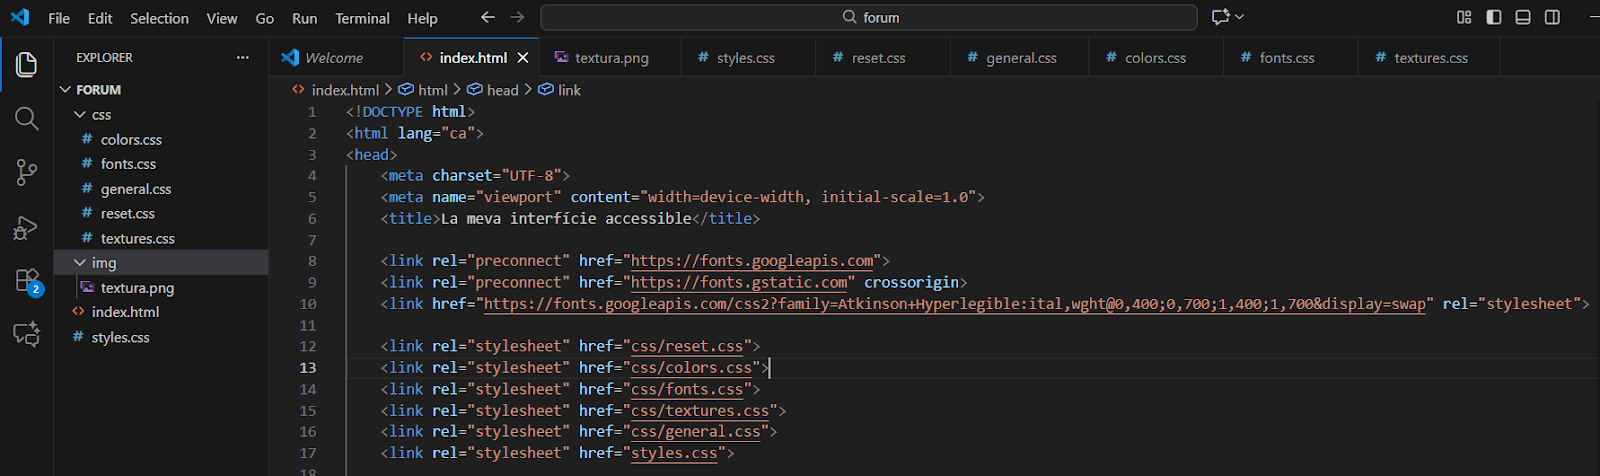
Task: Open Run and Debug view
Action: click(26, 228)
